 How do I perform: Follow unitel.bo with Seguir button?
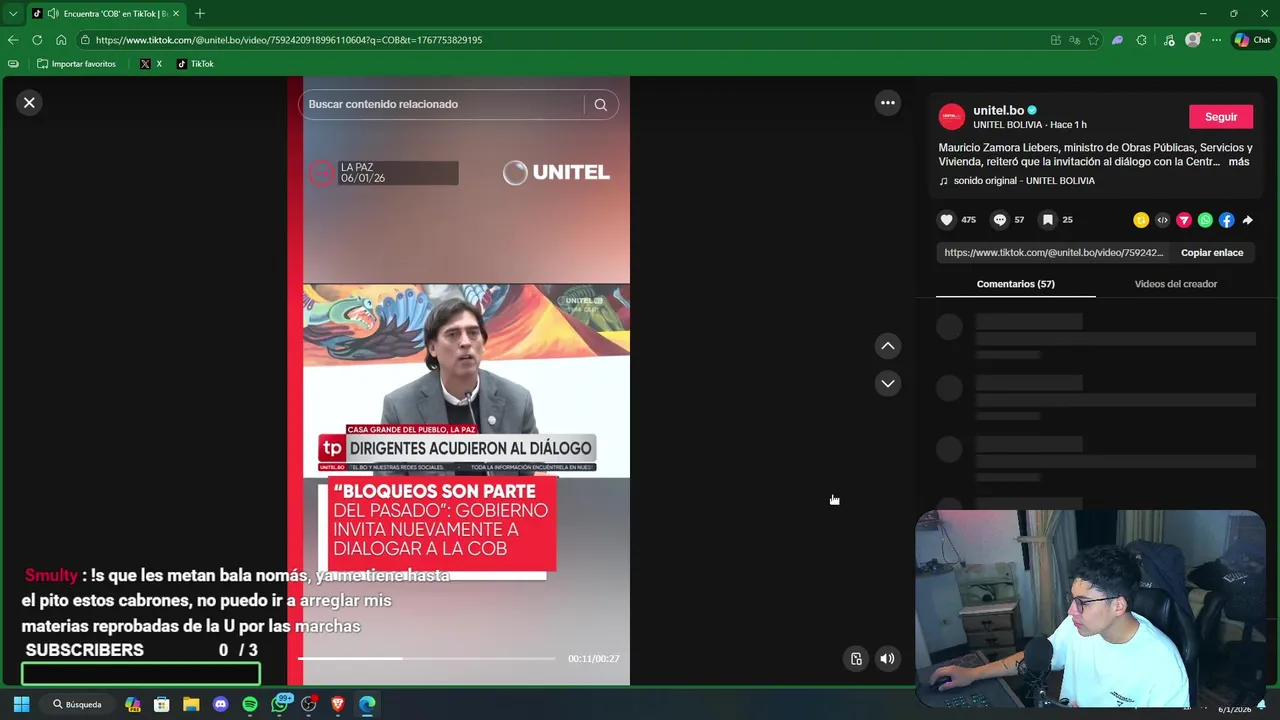(x=1220, y=117)
